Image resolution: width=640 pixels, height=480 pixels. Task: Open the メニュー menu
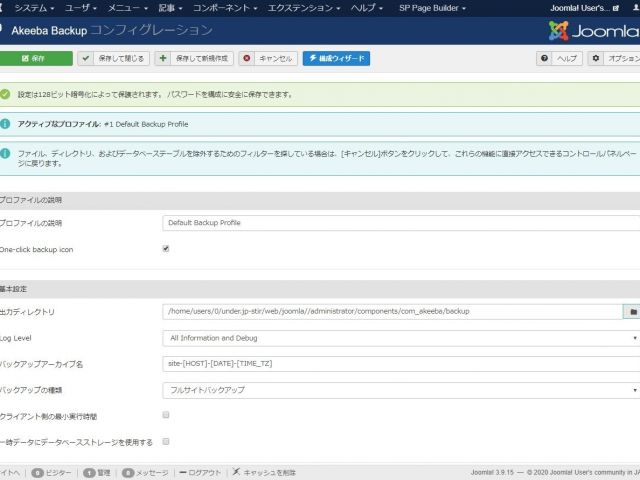[127, 8]
